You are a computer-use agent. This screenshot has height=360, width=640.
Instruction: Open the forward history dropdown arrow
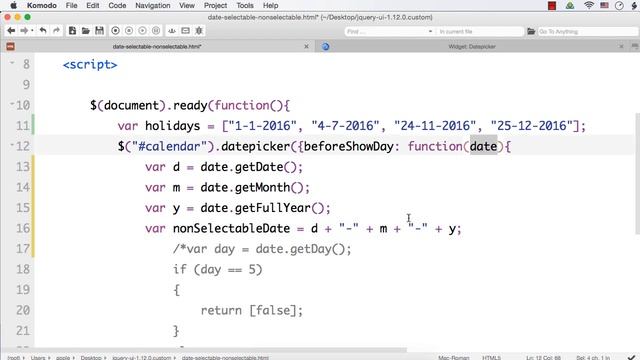click(32, 31)
